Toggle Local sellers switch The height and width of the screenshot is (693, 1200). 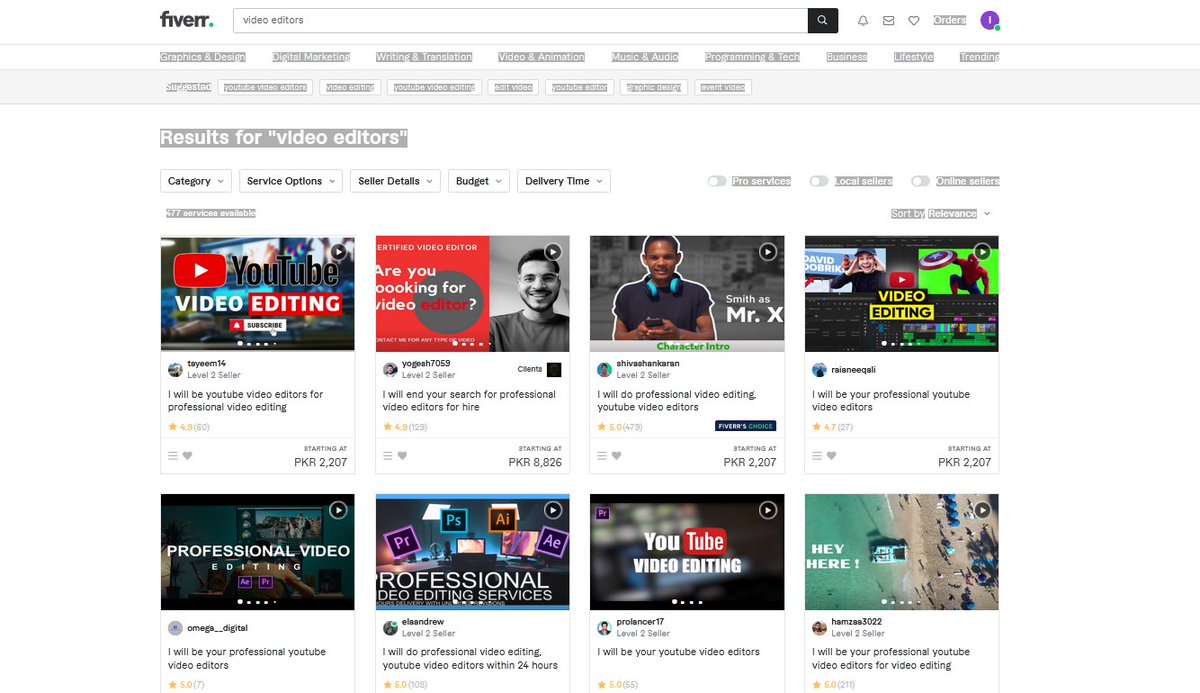click(819, 181)
